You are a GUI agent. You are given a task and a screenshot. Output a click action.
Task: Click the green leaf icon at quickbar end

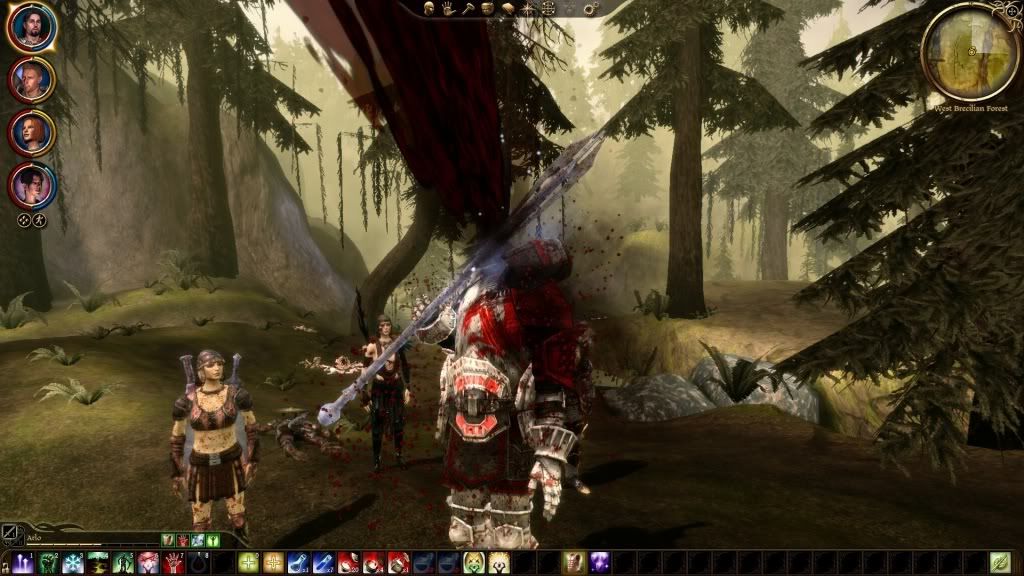point(999,563)
